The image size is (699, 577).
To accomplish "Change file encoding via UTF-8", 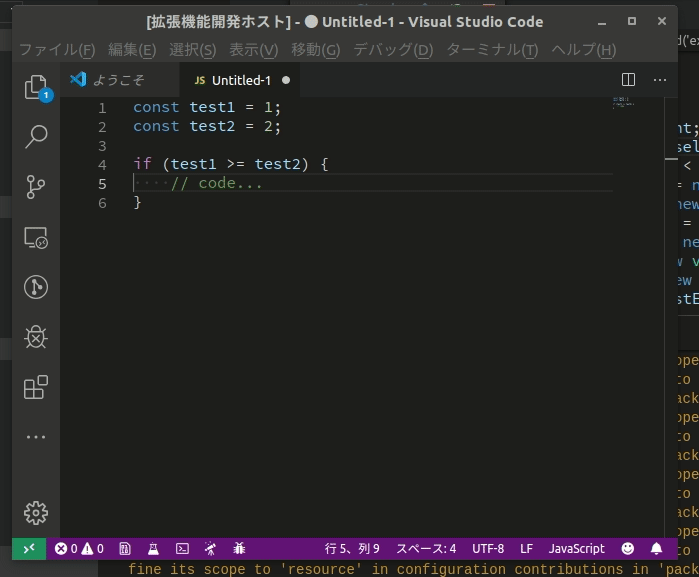I will tap(488, 548).
